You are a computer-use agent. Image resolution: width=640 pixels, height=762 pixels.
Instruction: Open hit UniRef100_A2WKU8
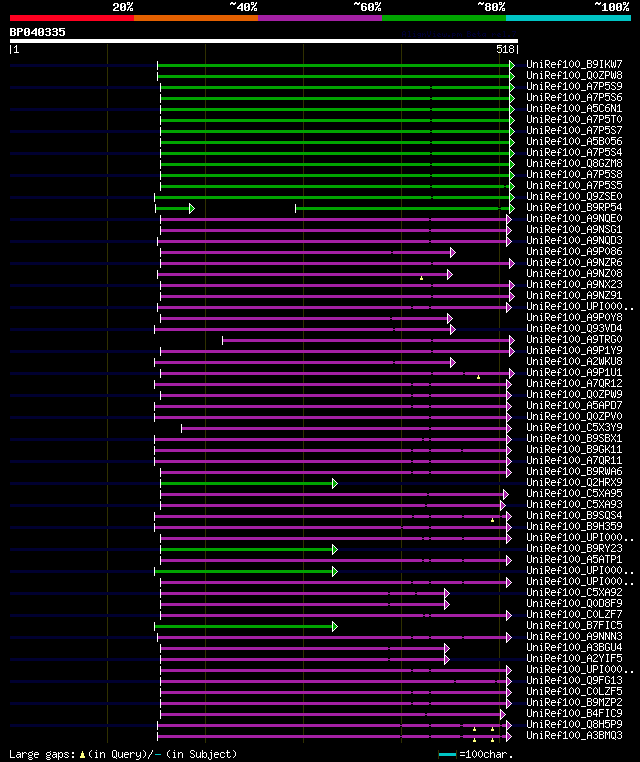pyautogui.click(x=574, y=362)
